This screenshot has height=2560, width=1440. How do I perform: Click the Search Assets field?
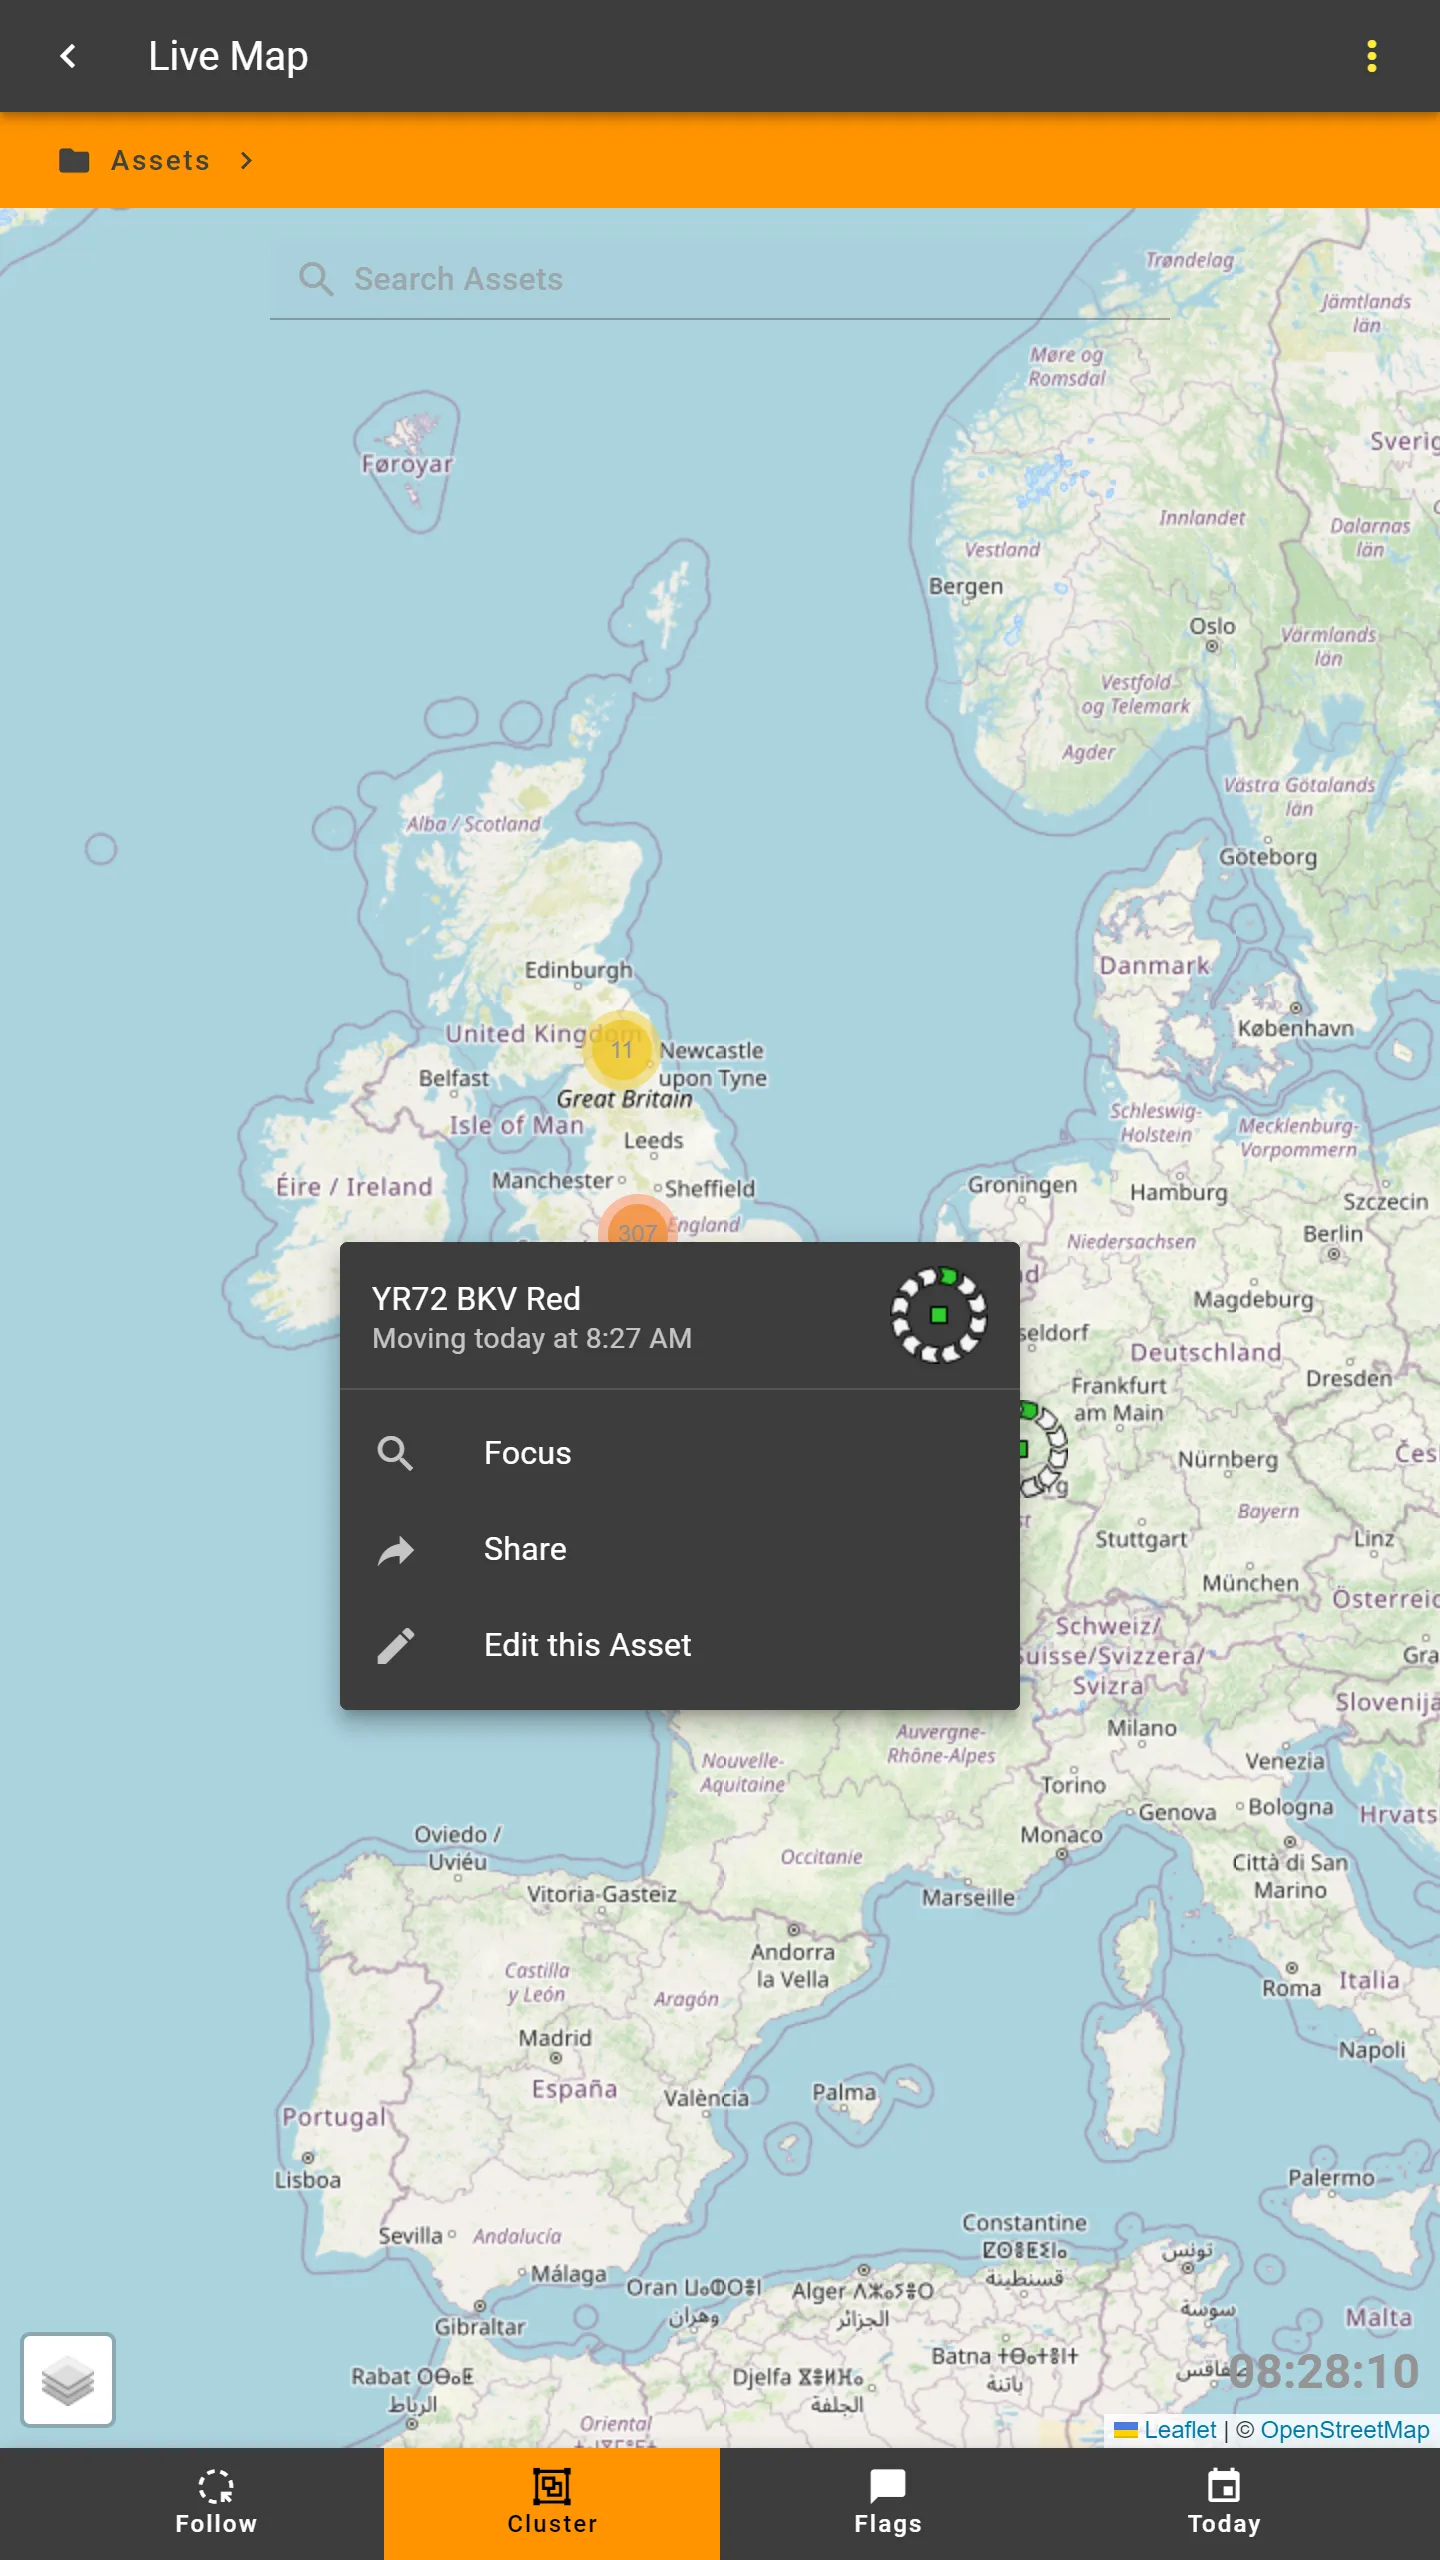(720, 279)
